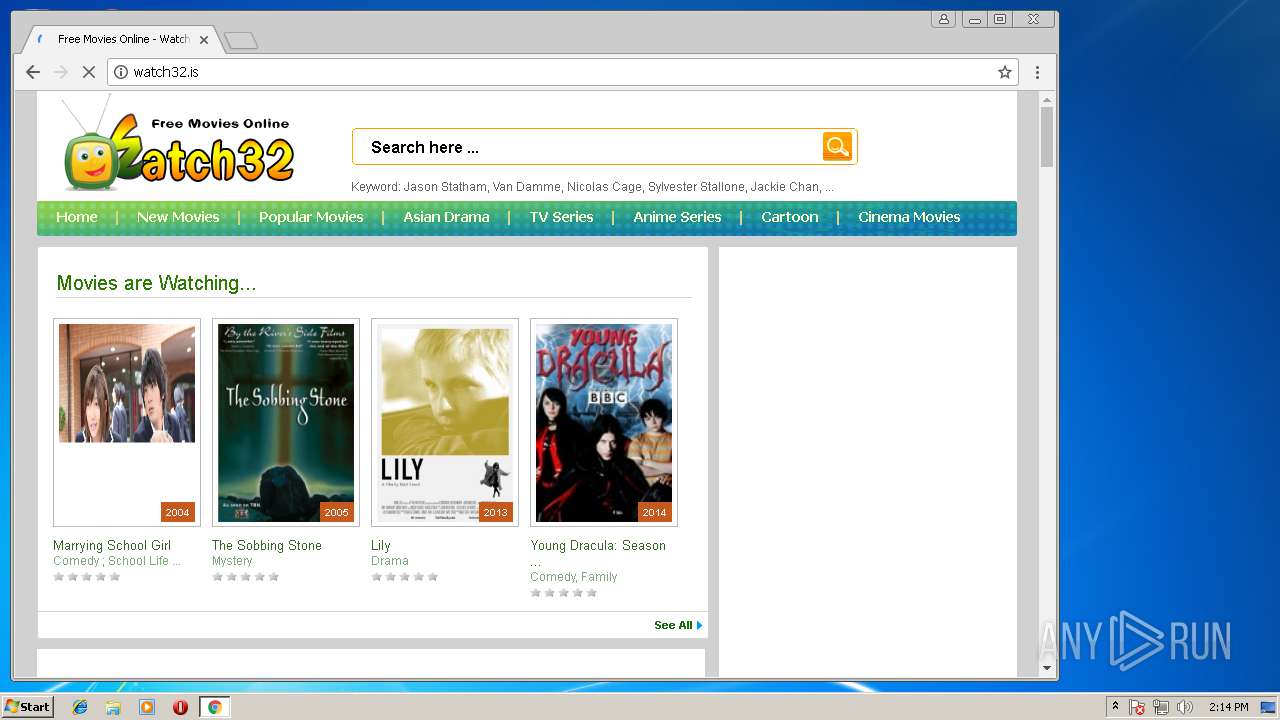Close the Free Movies Online tab

[x=204, y=40]
